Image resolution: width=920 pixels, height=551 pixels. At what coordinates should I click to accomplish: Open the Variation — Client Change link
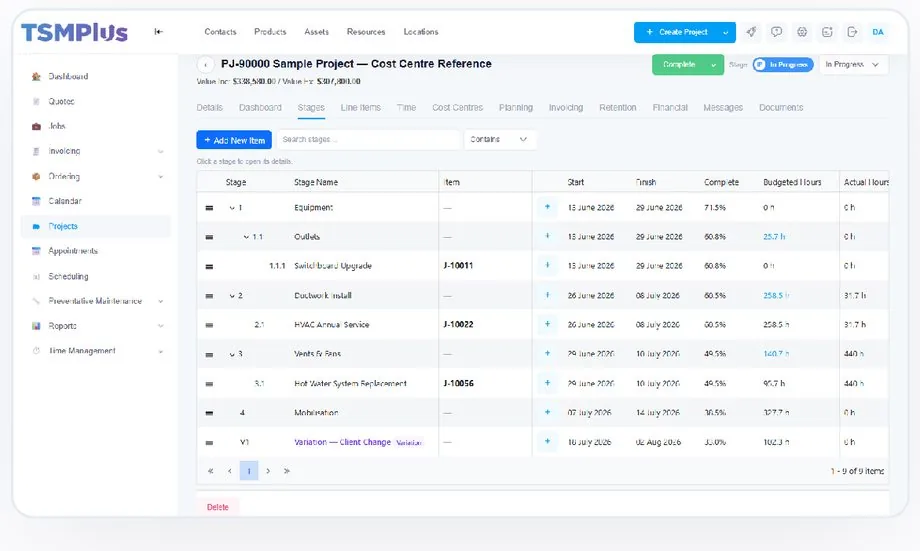click(342, 442)
